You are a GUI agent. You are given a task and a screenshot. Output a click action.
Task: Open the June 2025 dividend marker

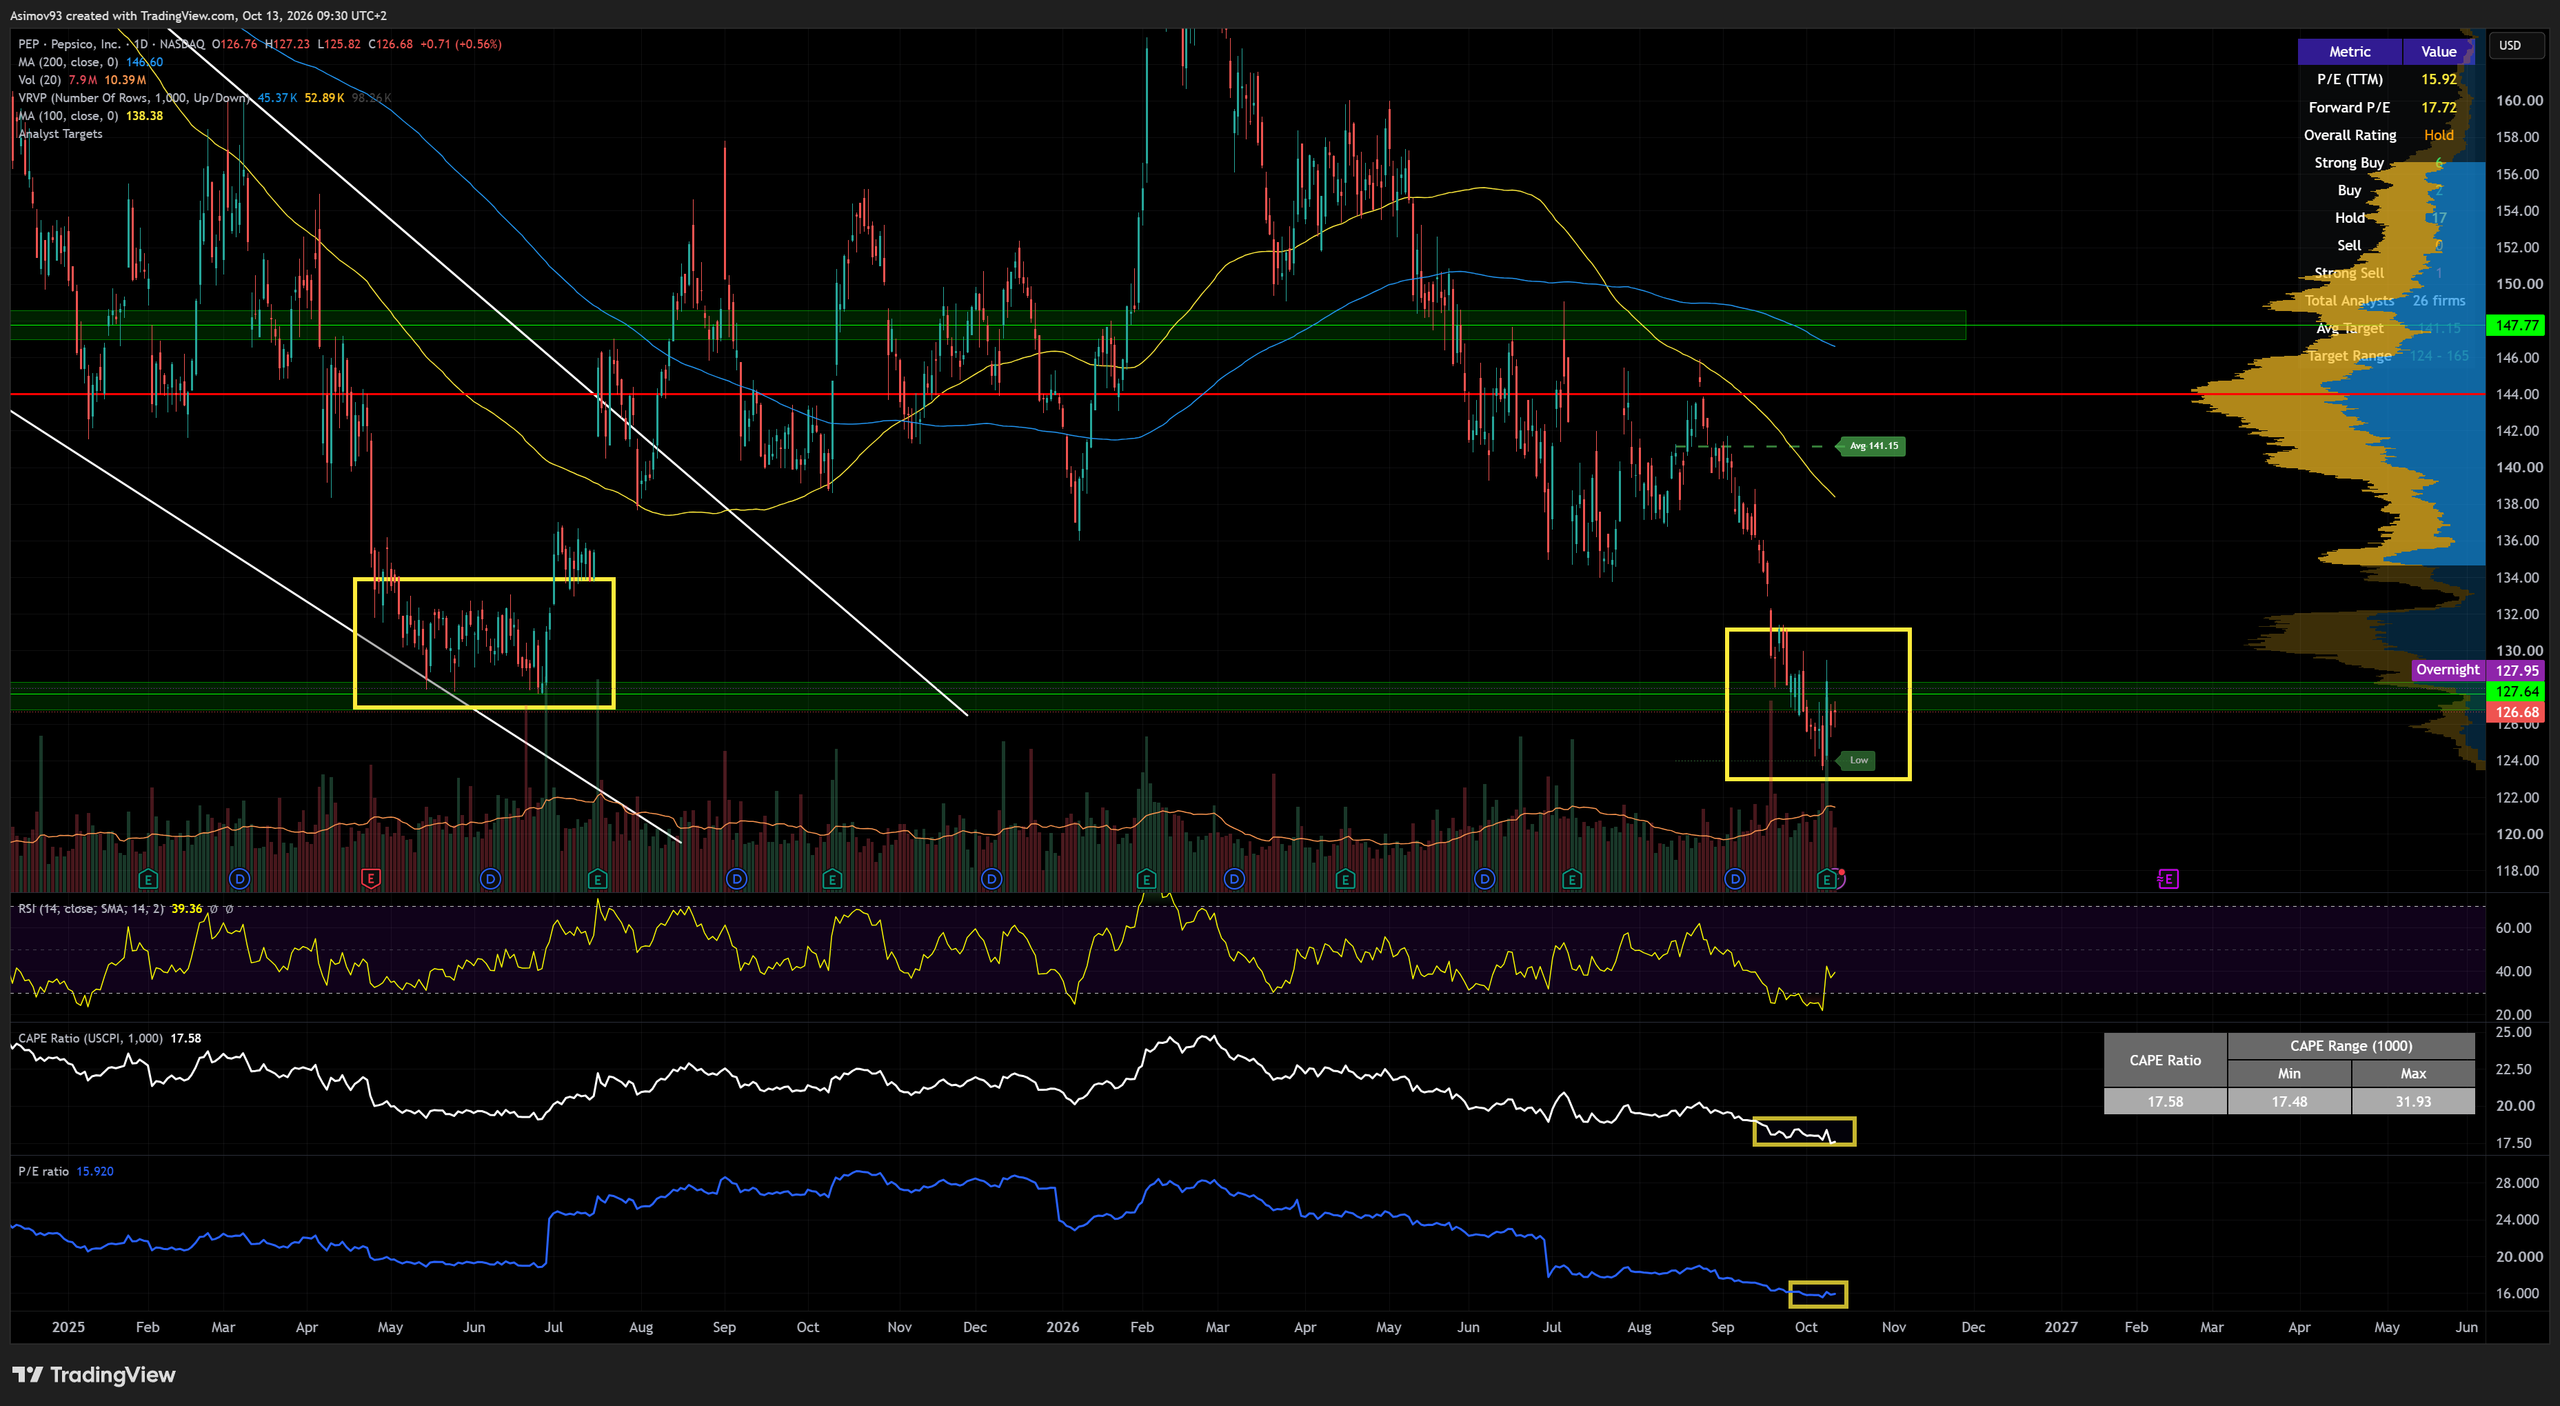coord(490,879)
